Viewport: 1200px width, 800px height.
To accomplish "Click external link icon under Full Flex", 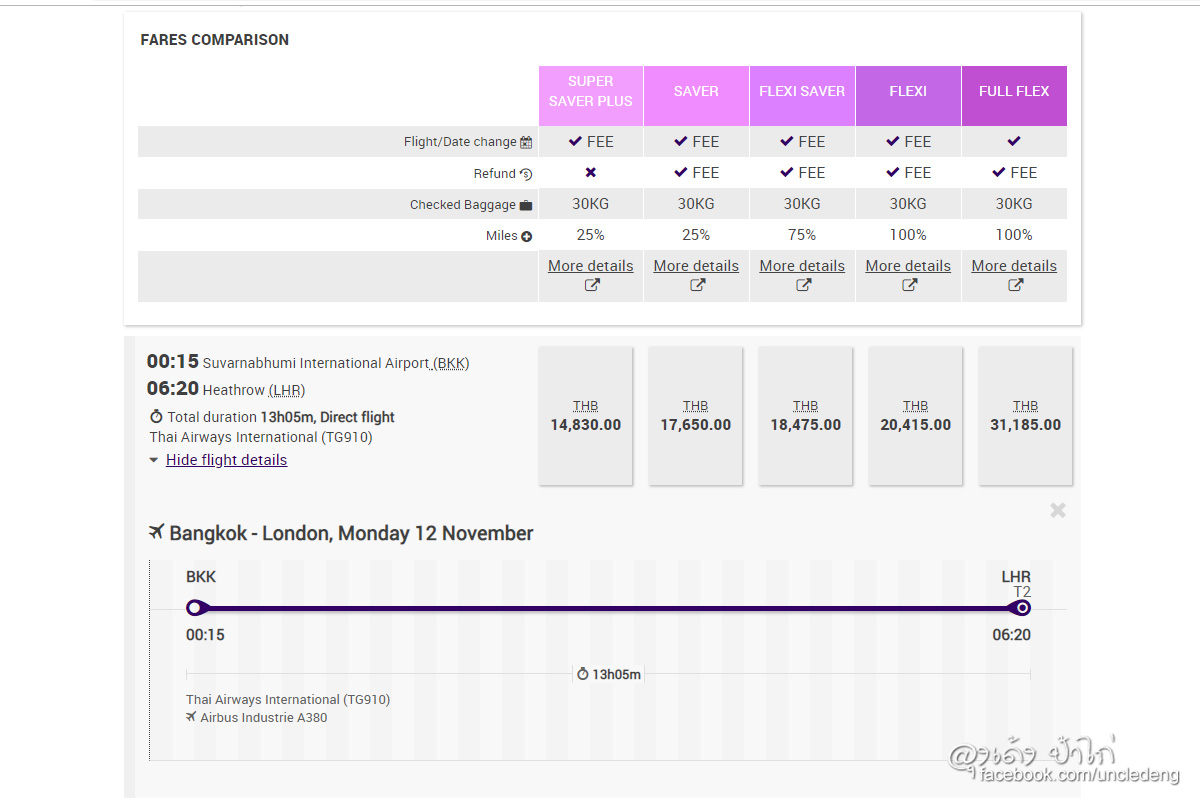I will pyautogui.click(x=1015, y=285).
